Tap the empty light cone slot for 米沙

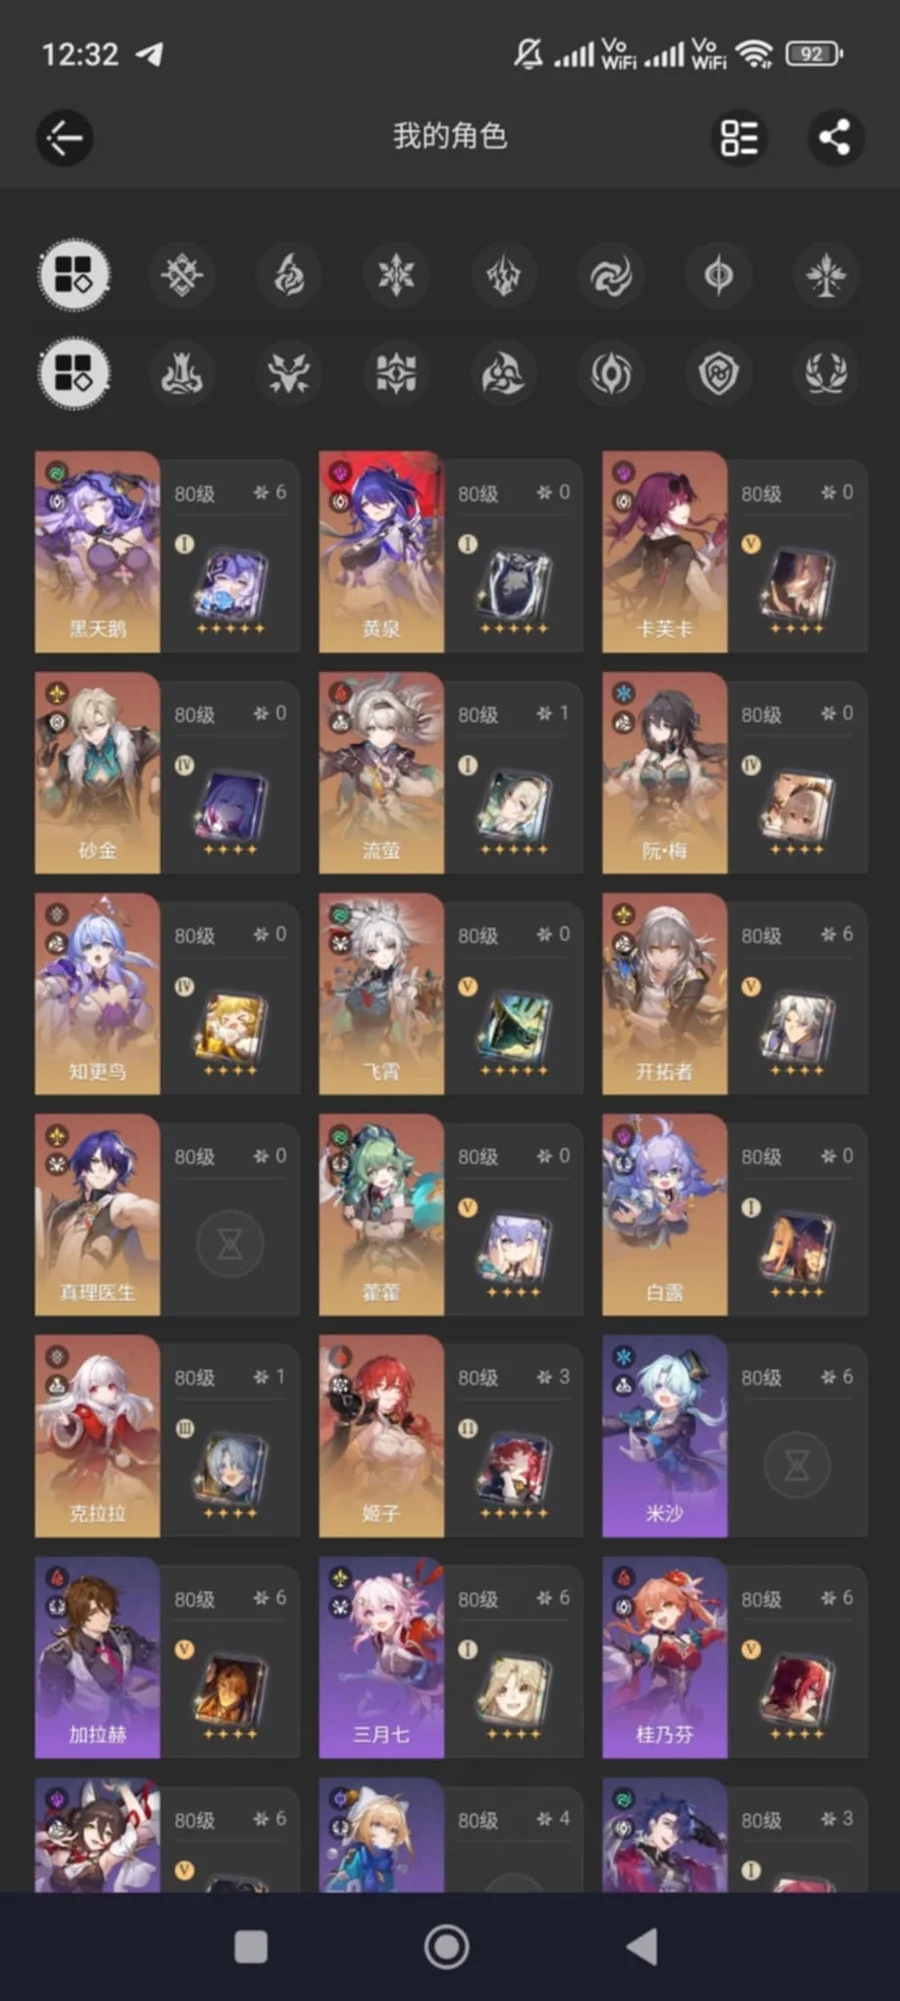tap(797, 1465)
